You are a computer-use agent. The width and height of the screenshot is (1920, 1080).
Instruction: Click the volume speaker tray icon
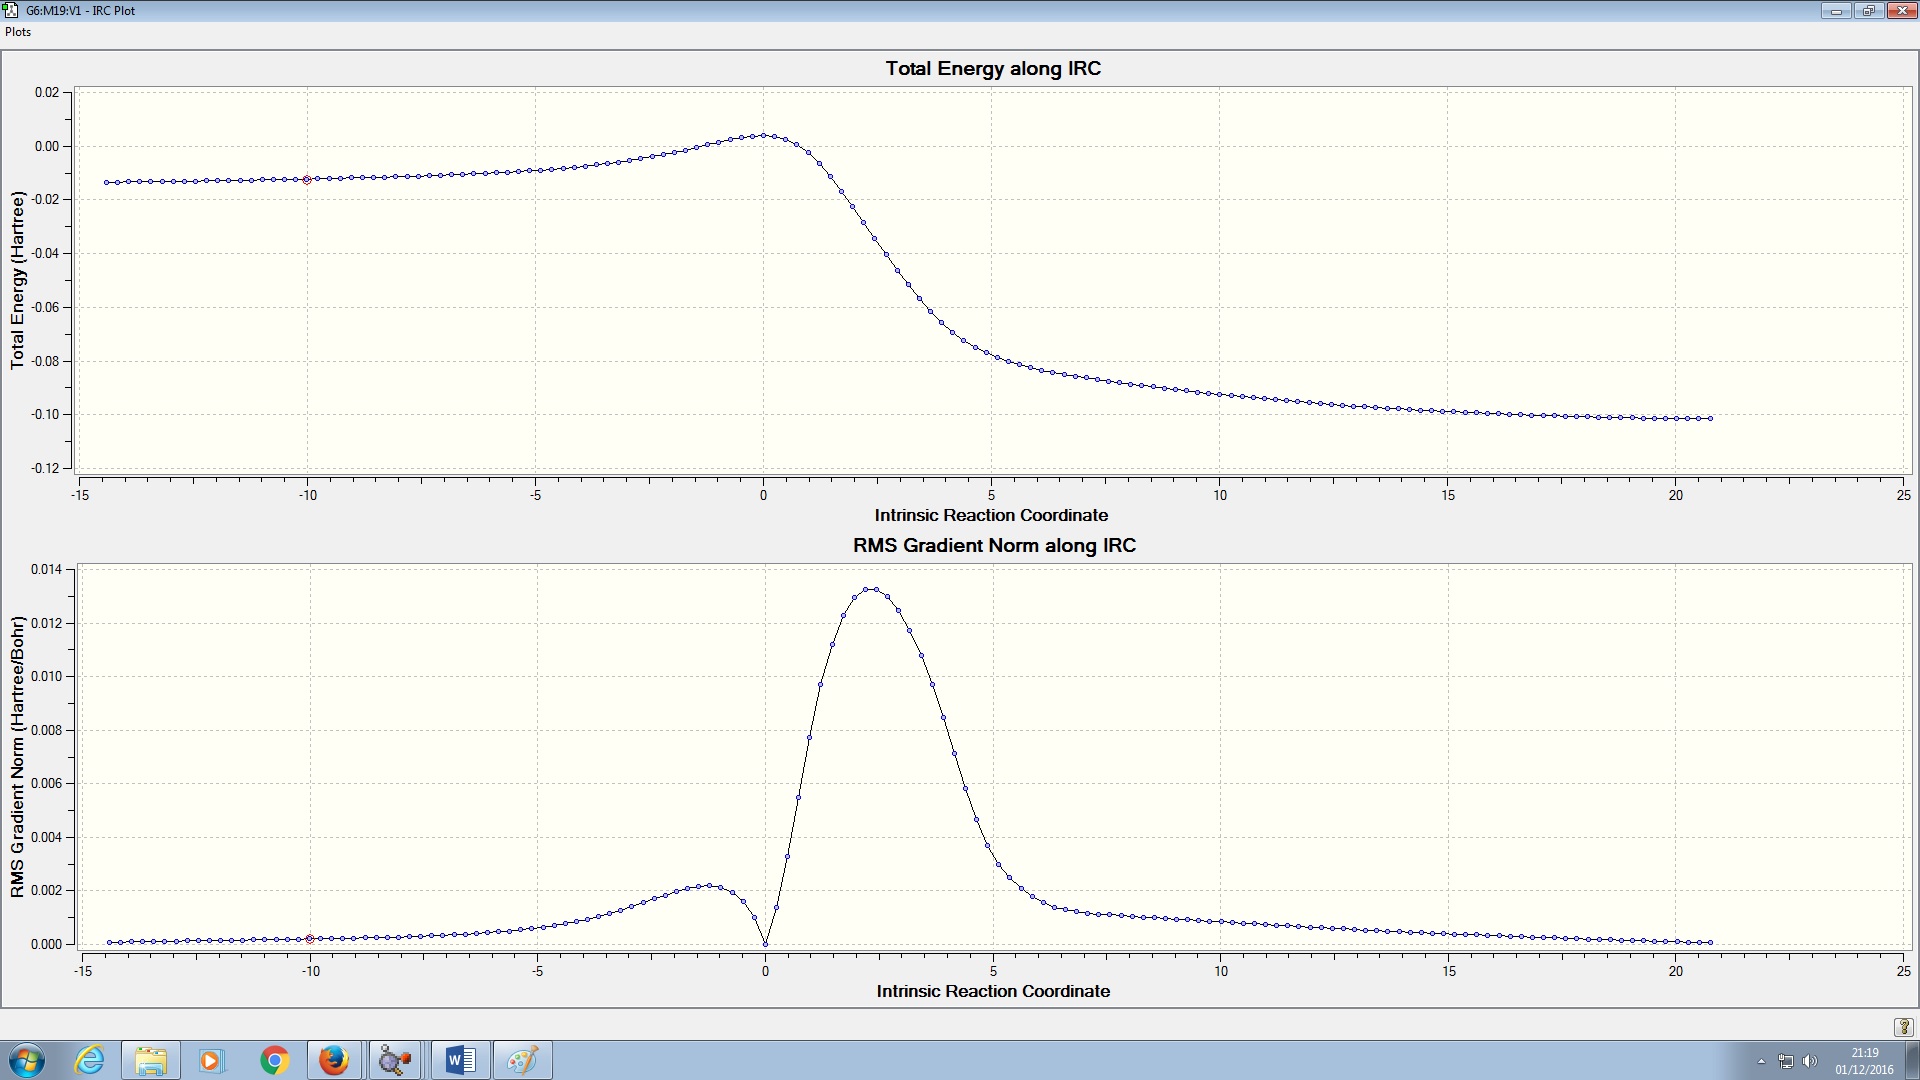(x=1809, y=1061)
